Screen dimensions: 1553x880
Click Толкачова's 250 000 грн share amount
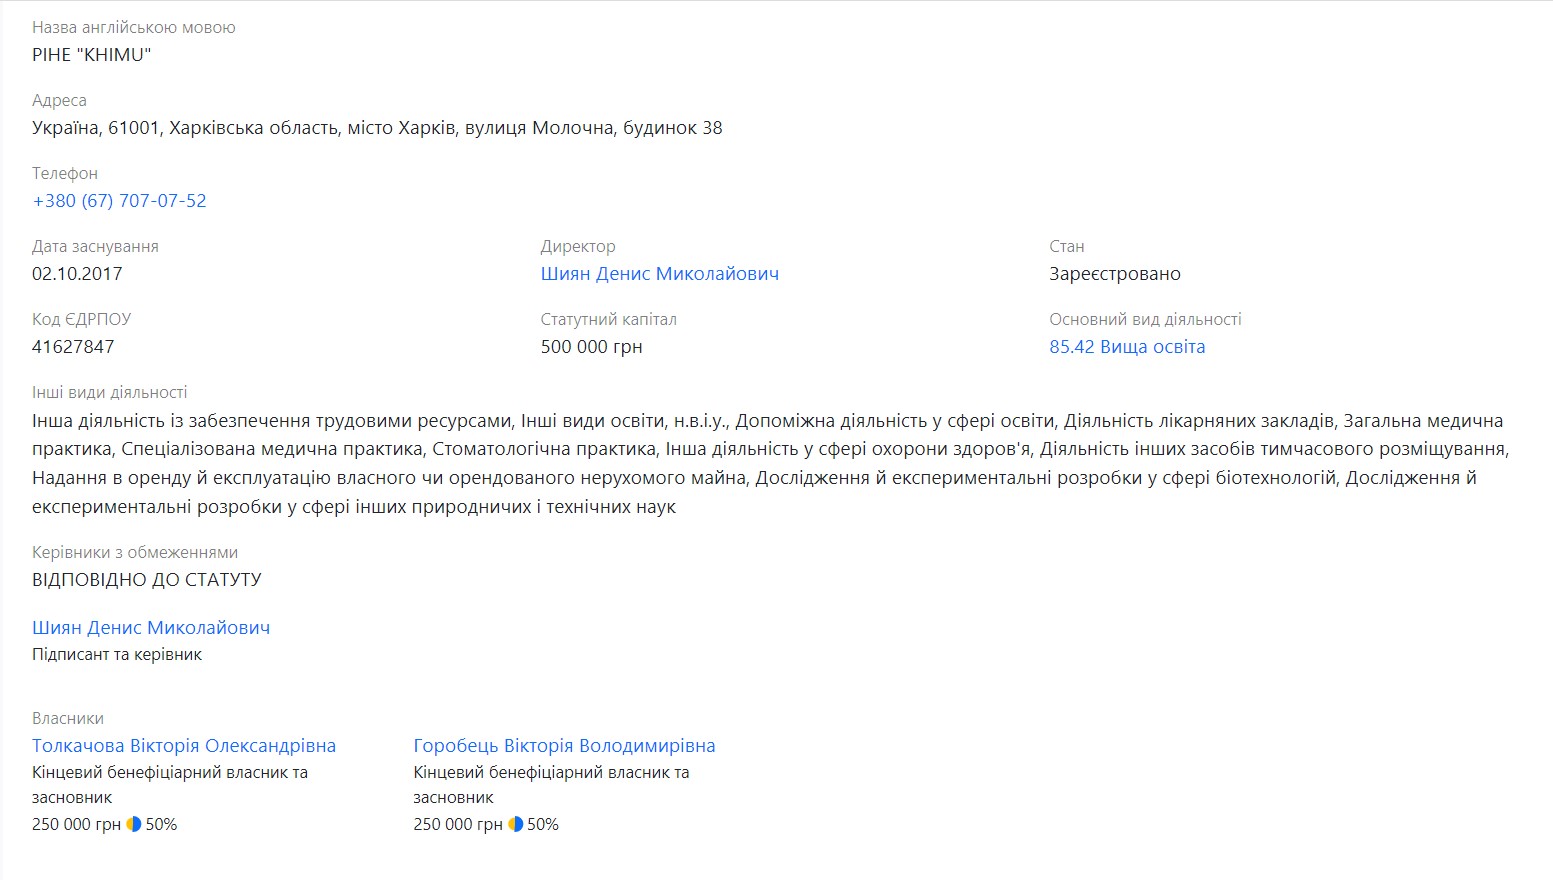pos(76,824)
